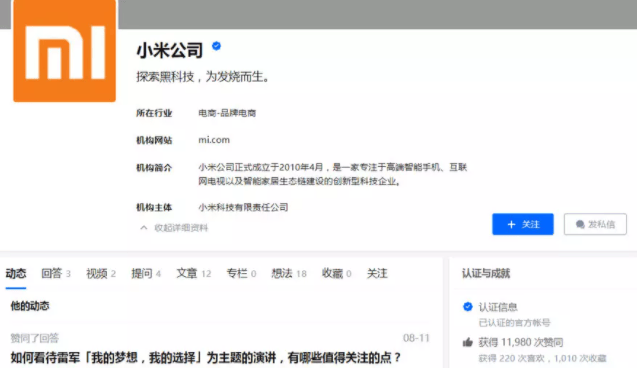Click the 机构简介 description paragraph
This screenshot has width=637, height=378.
point(332,174)
